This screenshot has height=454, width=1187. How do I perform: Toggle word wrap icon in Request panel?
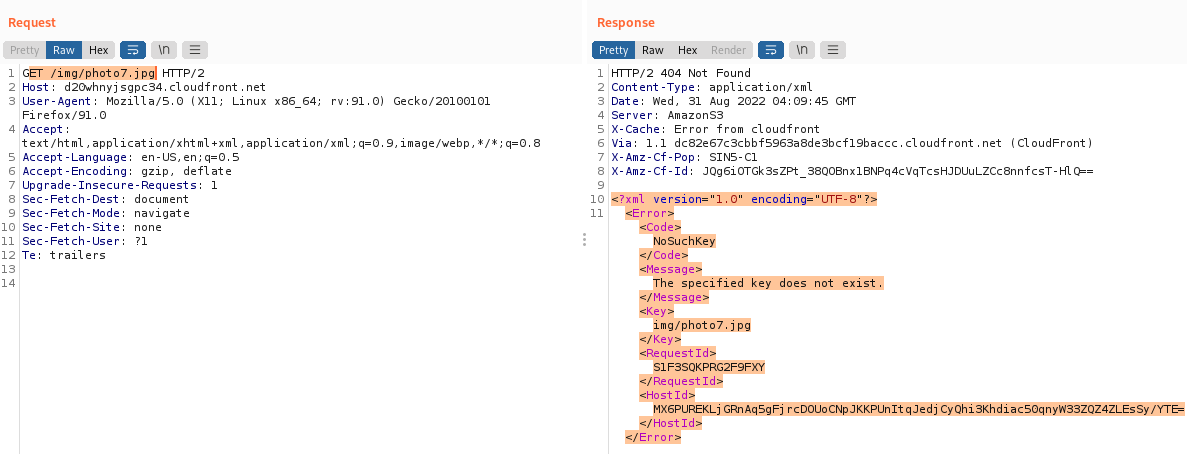(x=132, y=50)
